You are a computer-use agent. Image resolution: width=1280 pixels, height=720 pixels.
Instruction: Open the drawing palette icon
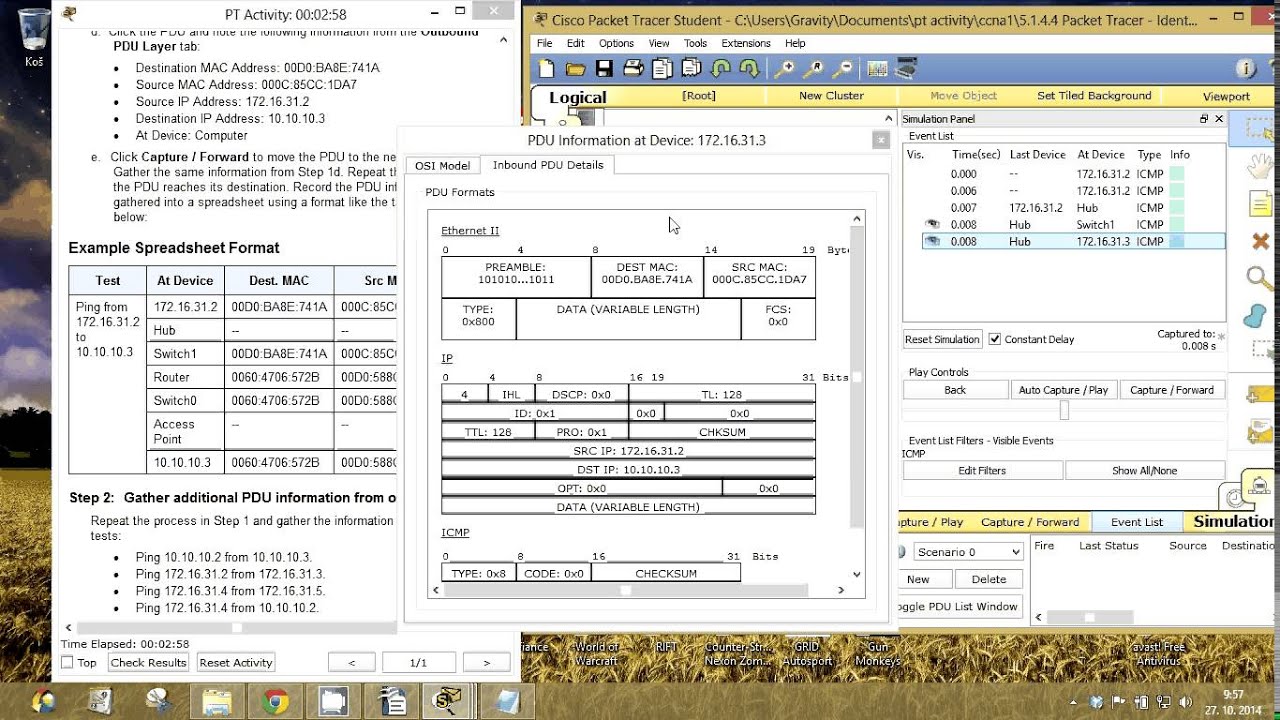878,69
